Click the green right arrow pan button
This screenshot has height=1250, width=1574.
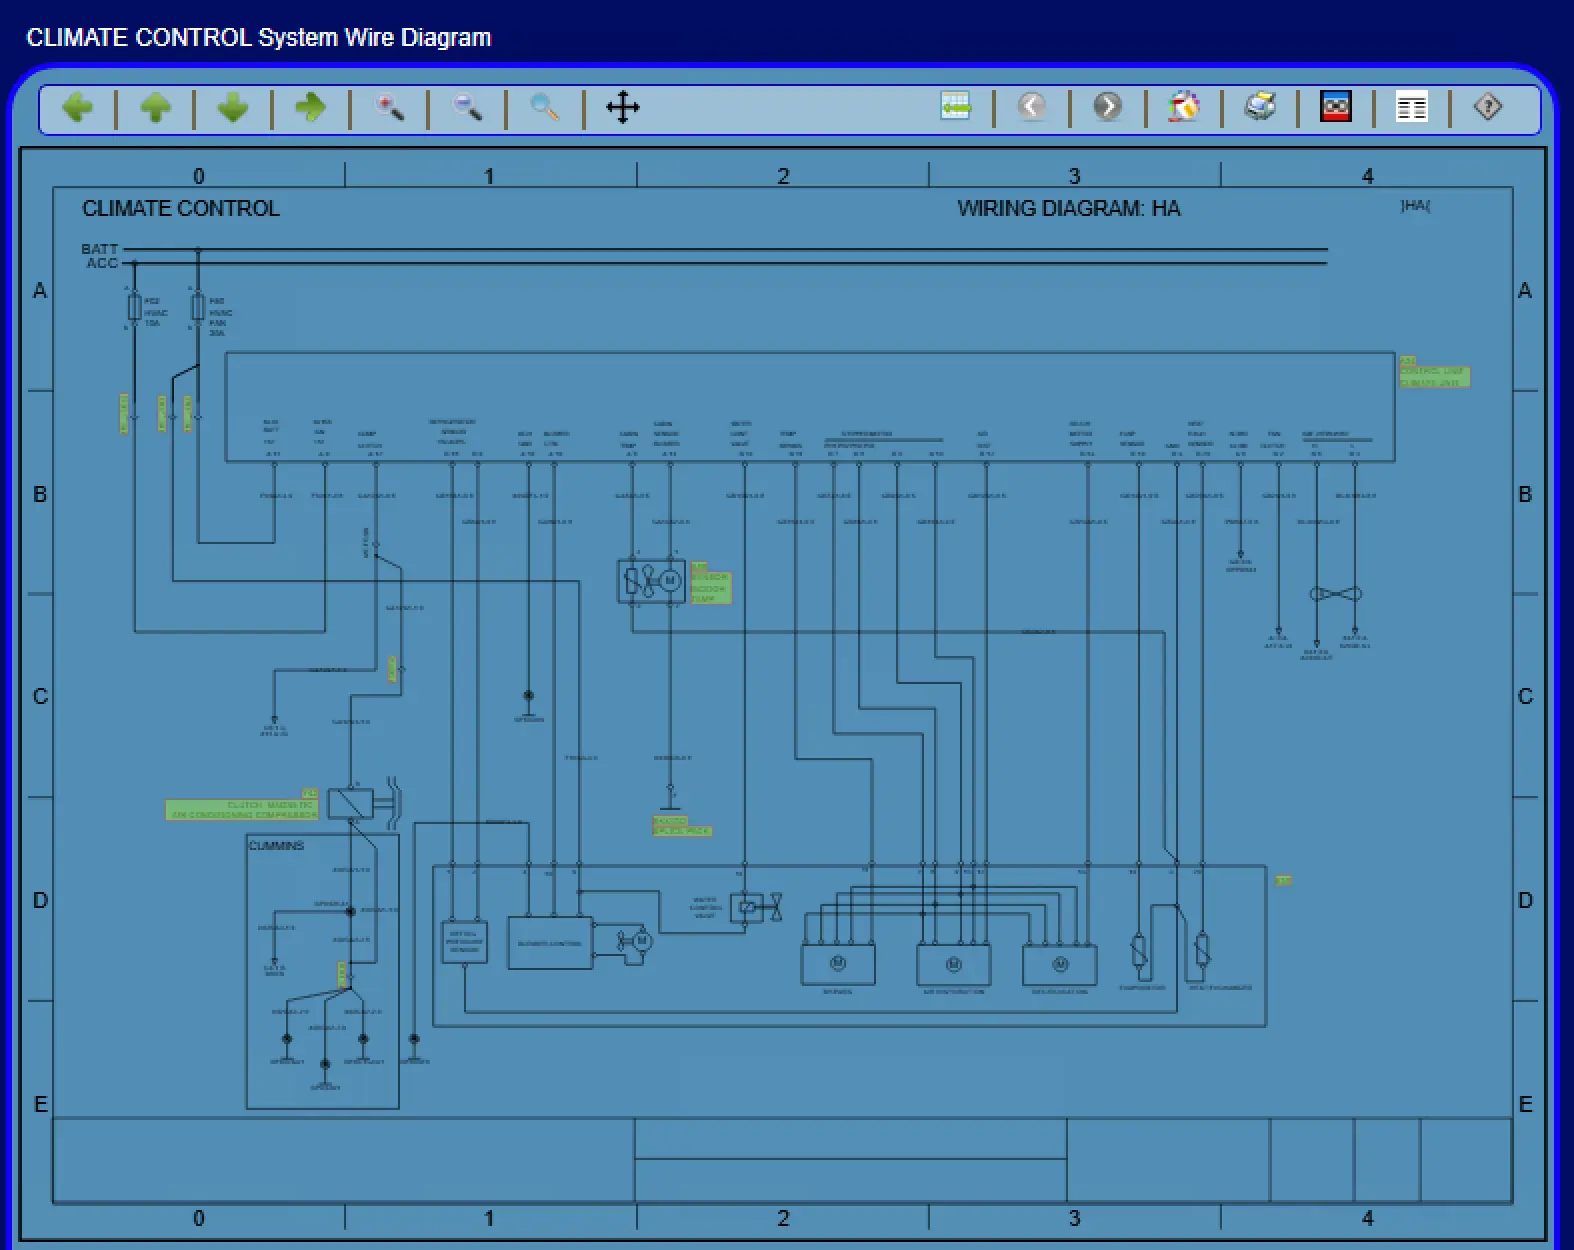(x=311, y=107)
